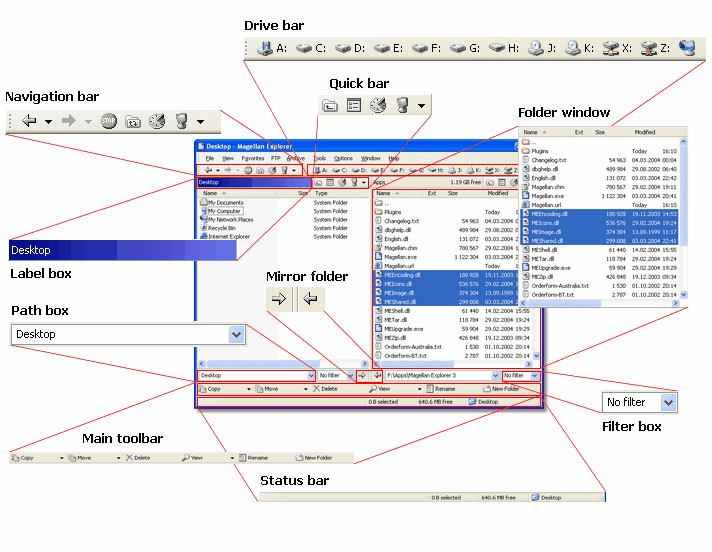Choose drive F: in enlarged Drive bar
The height and width of the screenshot is (552, 712).
(426, 48)
